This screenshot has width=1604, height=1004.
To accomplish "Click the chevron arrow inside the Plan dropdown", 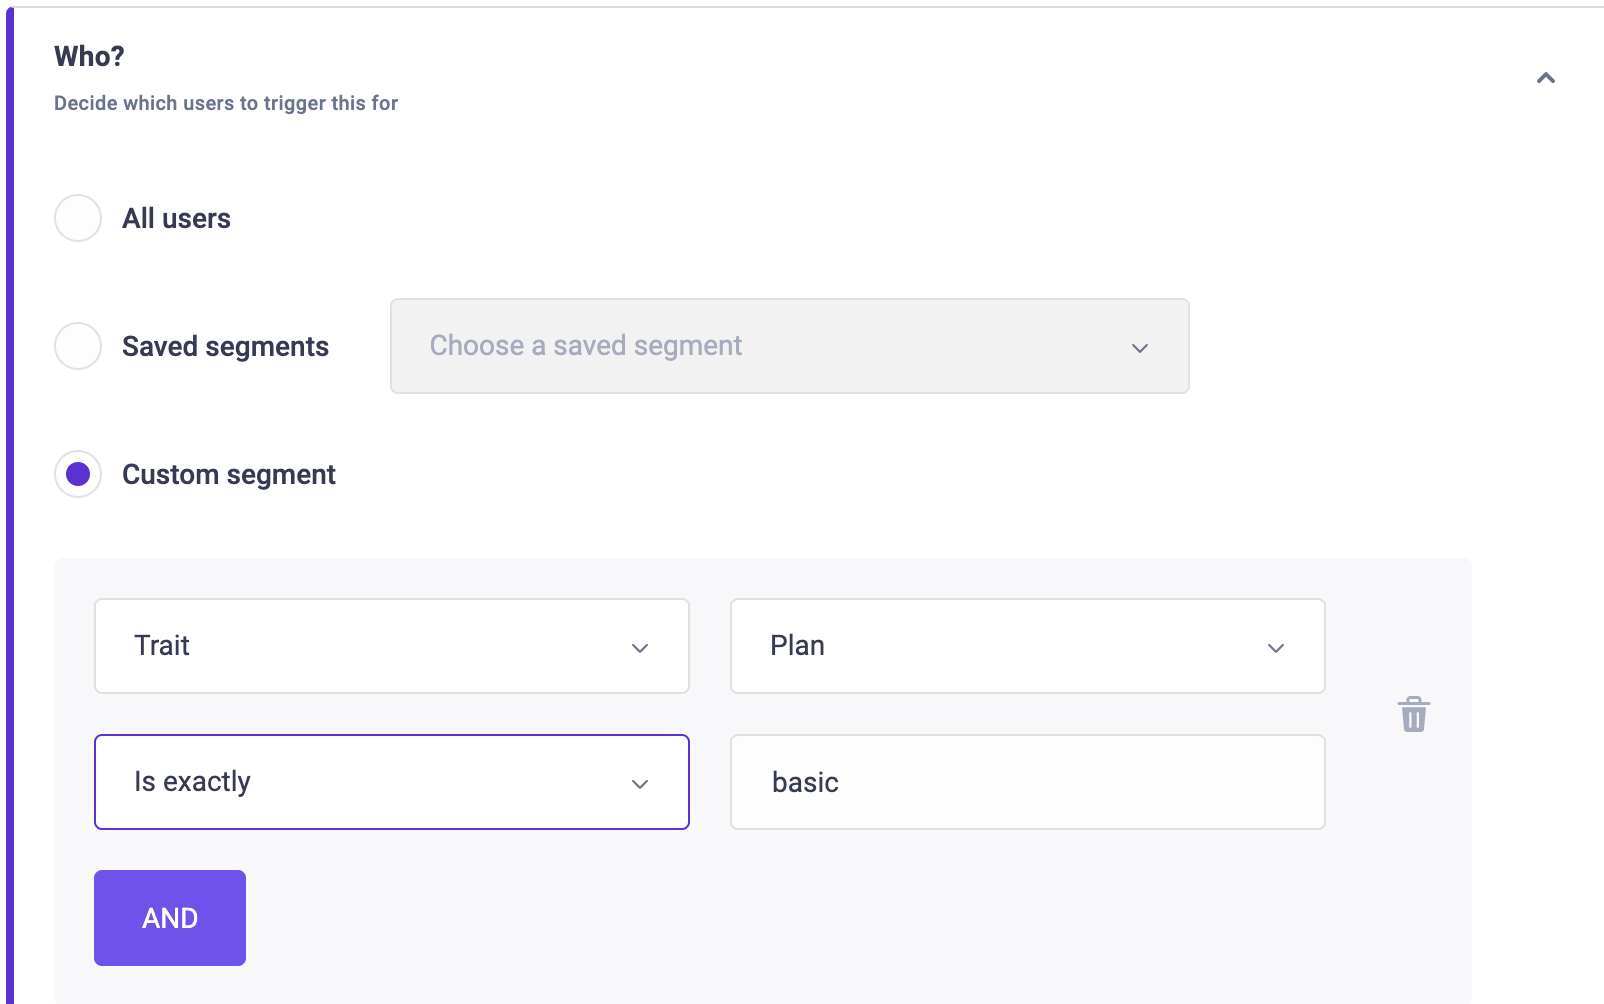I will [x=1276, y=648].
